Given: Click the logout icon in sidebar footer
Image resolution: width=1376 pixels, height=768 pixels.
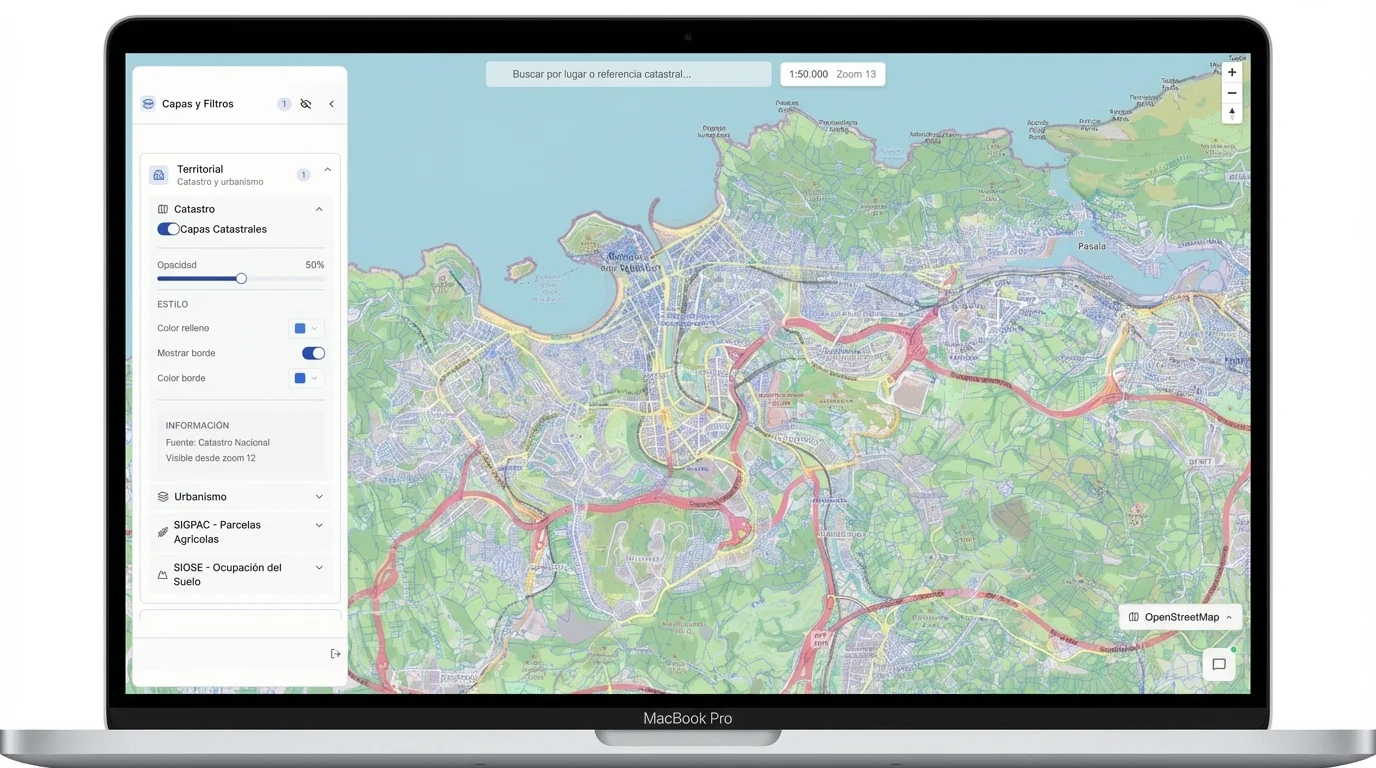Looking at the screenshot, I should (335, 654).
